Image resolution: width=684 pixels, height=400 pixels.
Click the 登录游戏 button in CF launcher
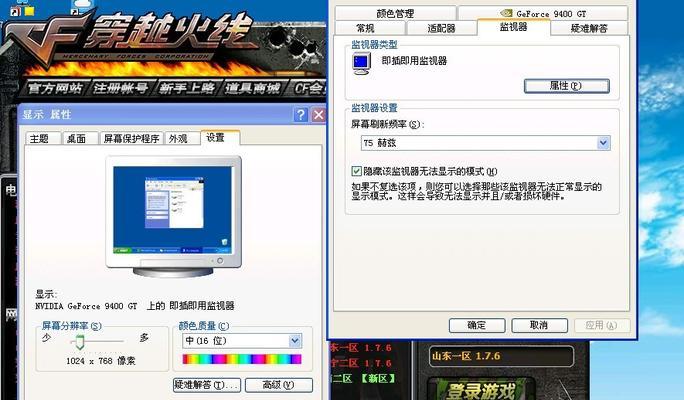tap(480, 389)
